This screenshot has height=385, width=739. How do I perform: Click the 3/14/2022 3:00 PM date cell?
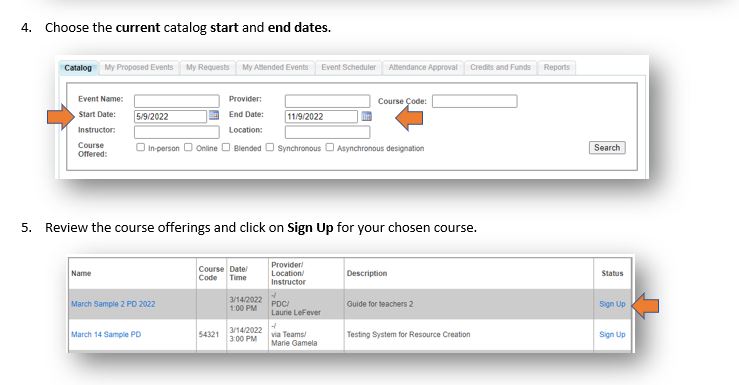tap(246, 334)
